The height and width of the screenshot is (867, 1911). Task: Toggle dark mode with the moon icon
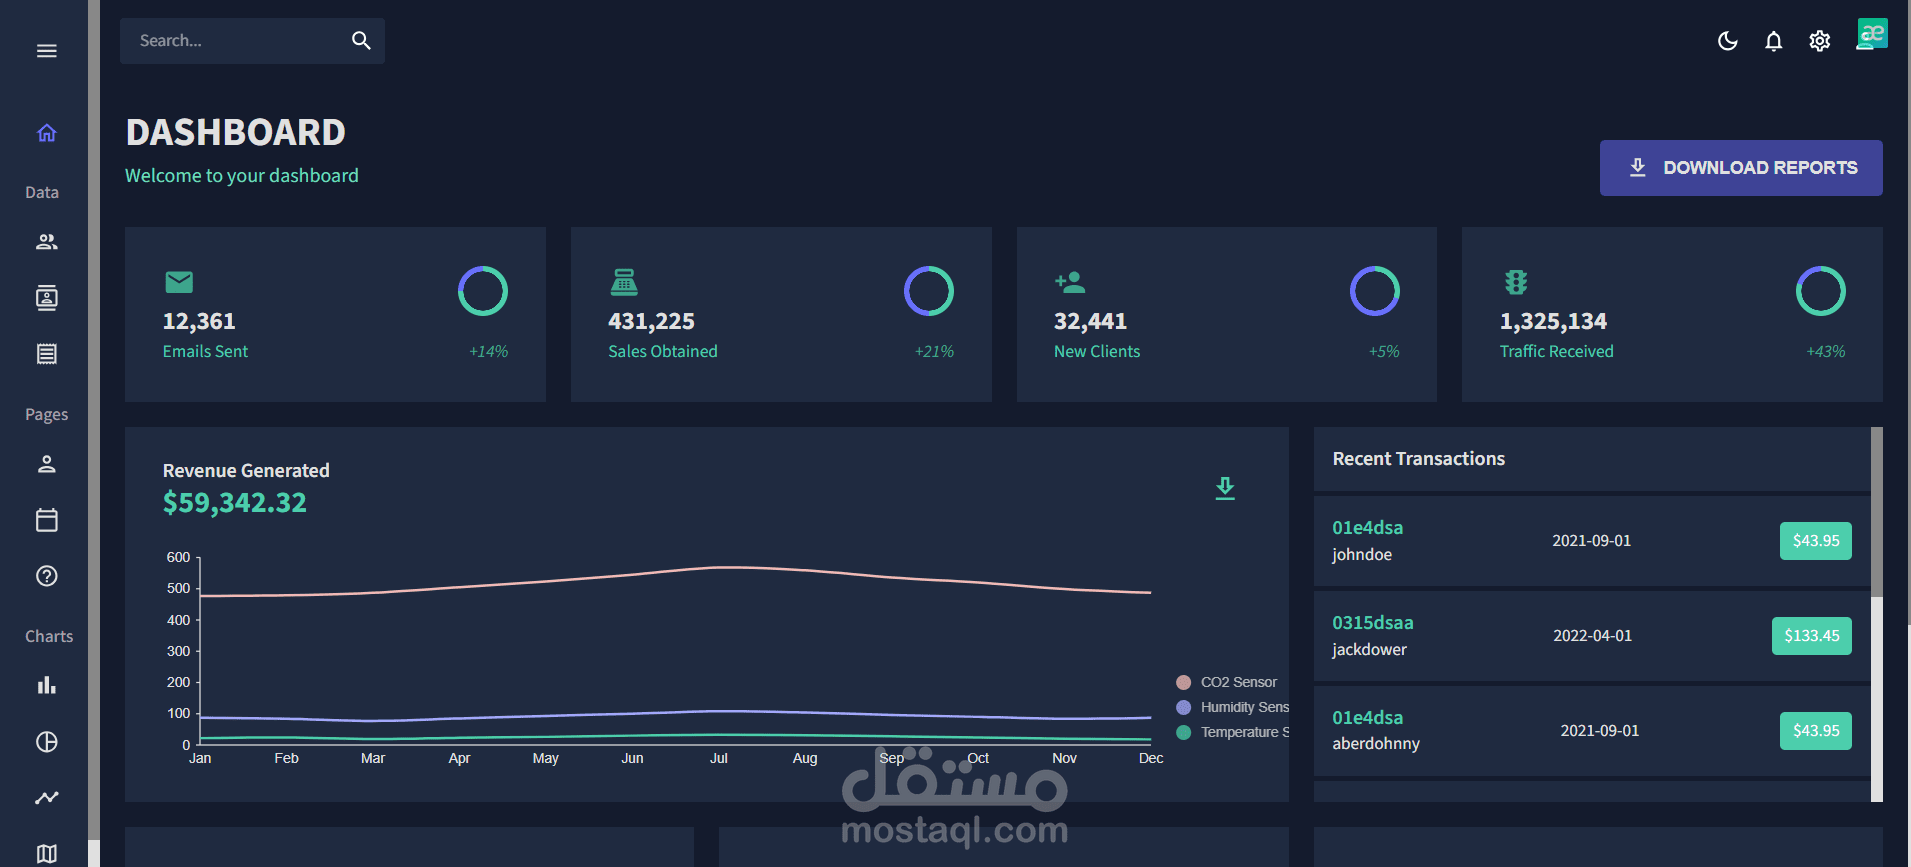[x=1727, y=41]
